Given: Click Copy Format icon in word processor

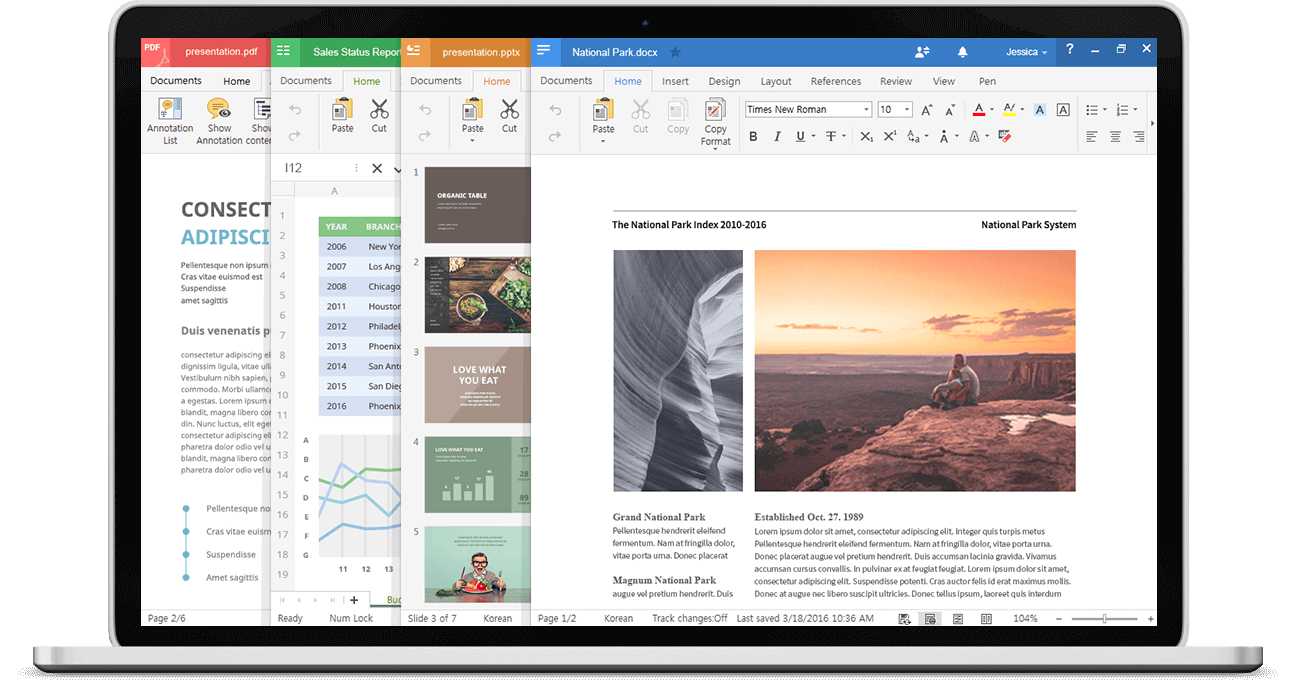Looking at the screenshot, I should click(715, 110).
